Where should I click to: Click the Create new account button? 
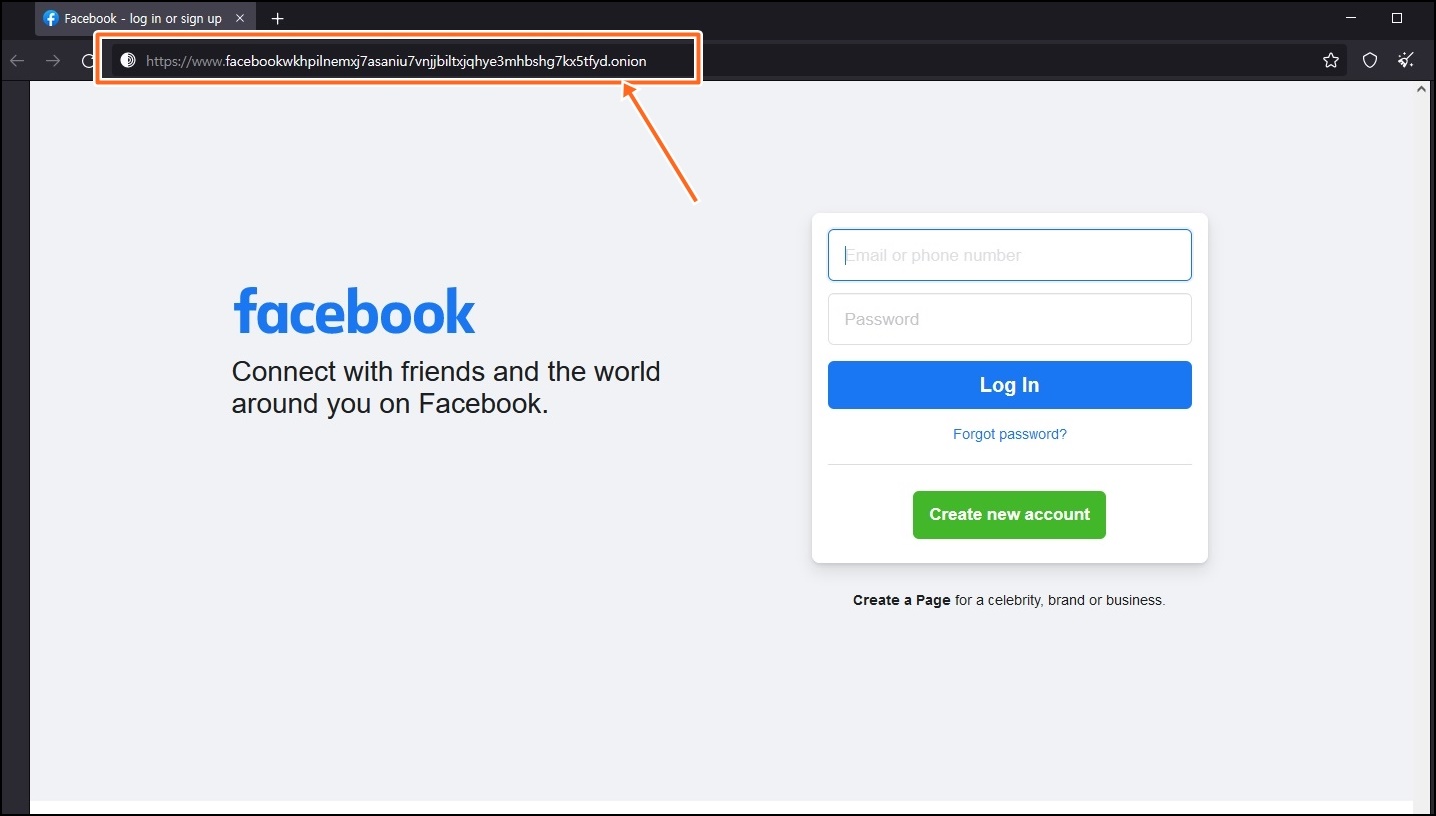tap(1009, 514)
